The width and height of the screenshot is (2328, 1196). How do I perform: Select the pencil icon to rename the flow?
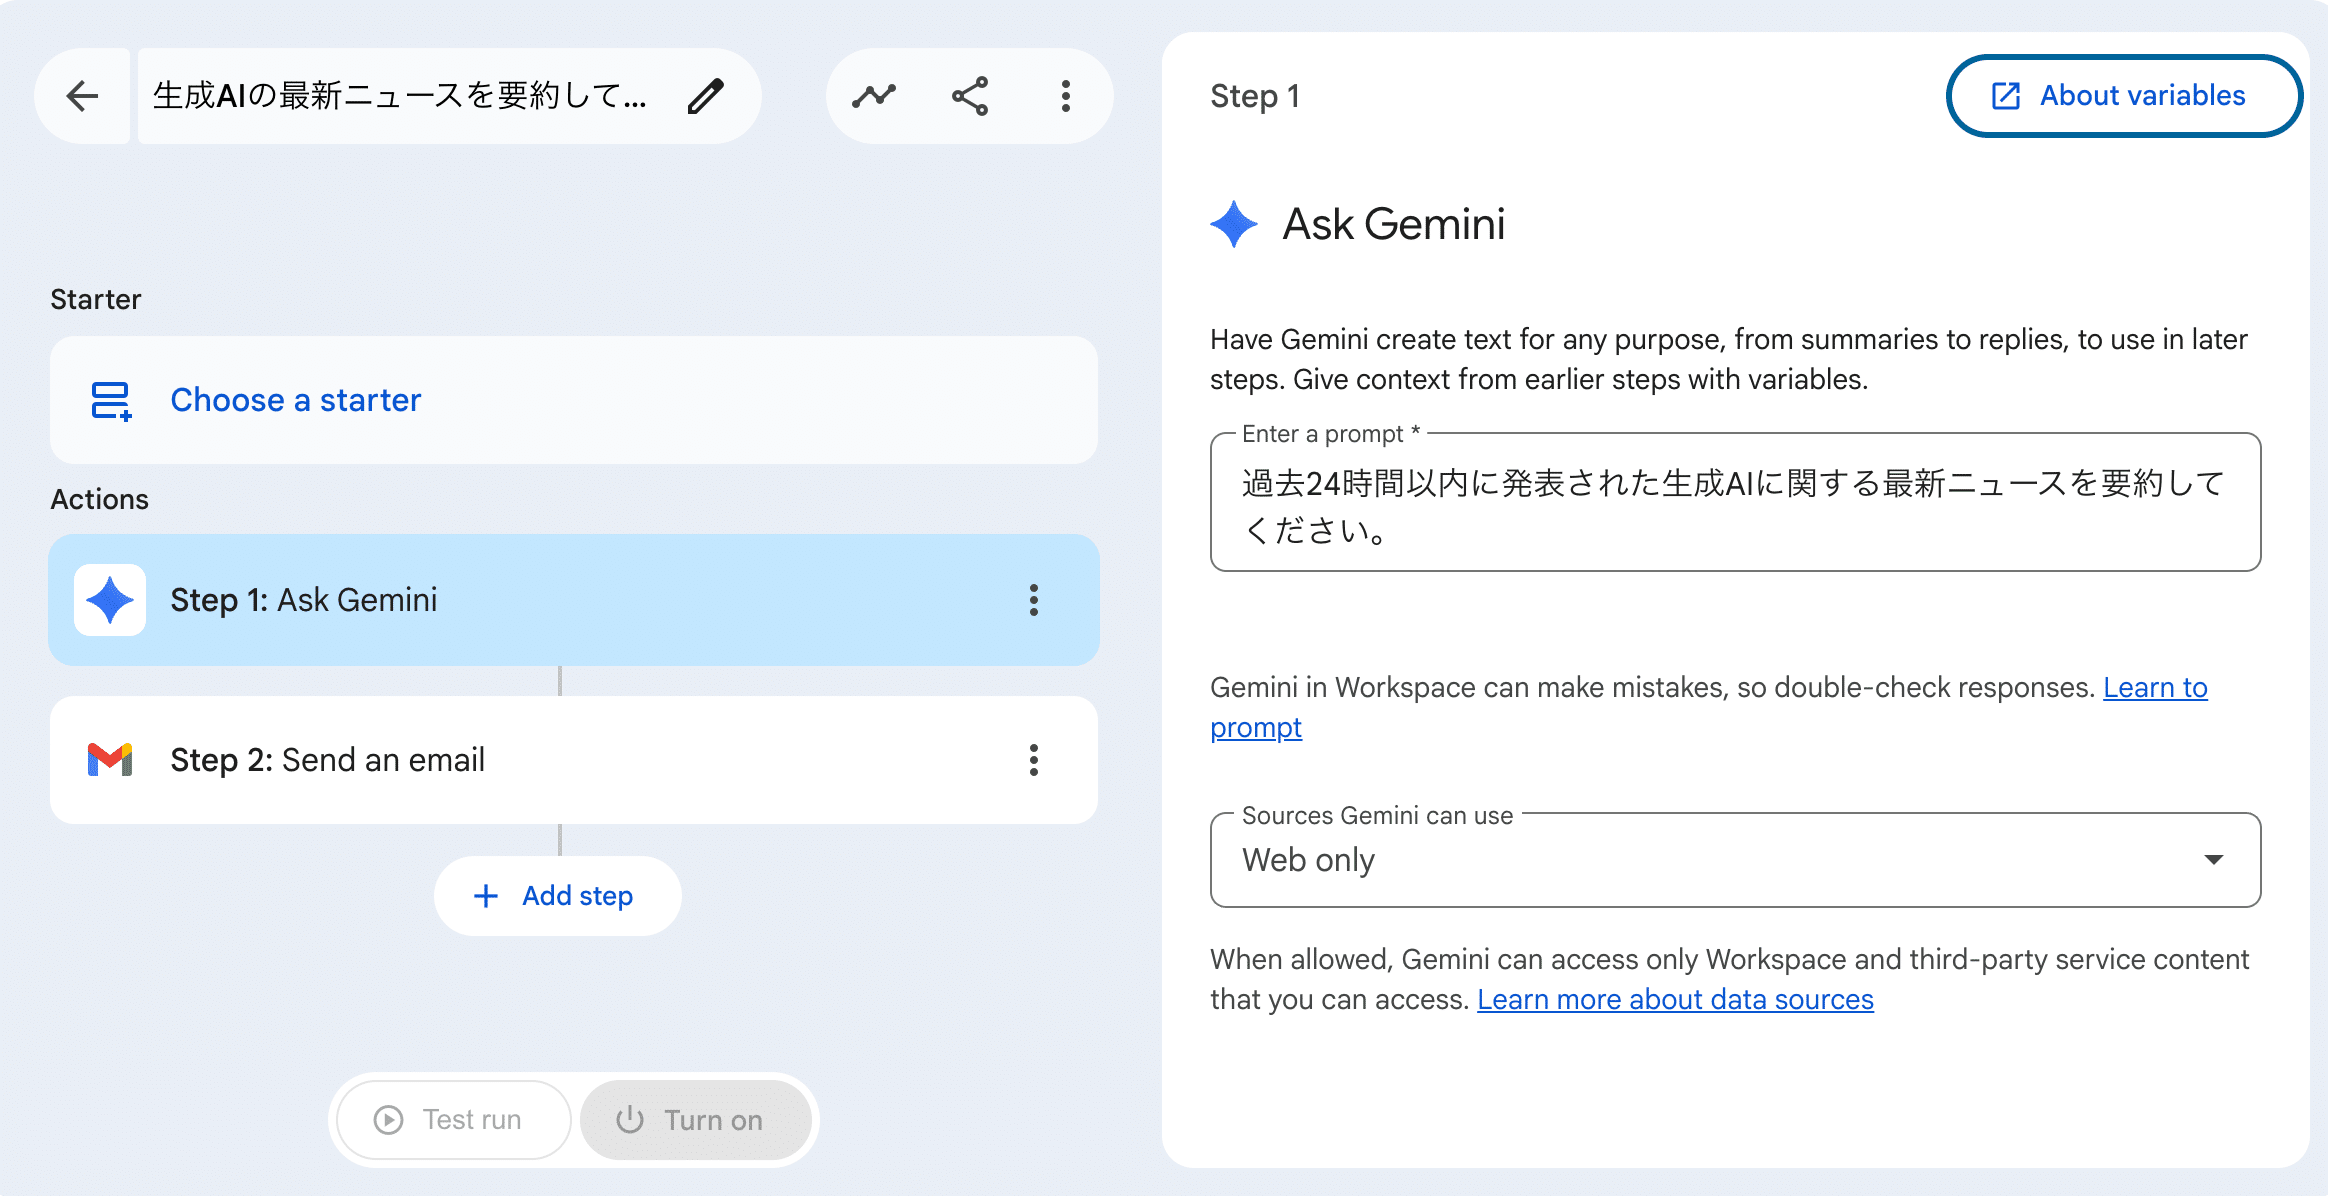(707, 96)
